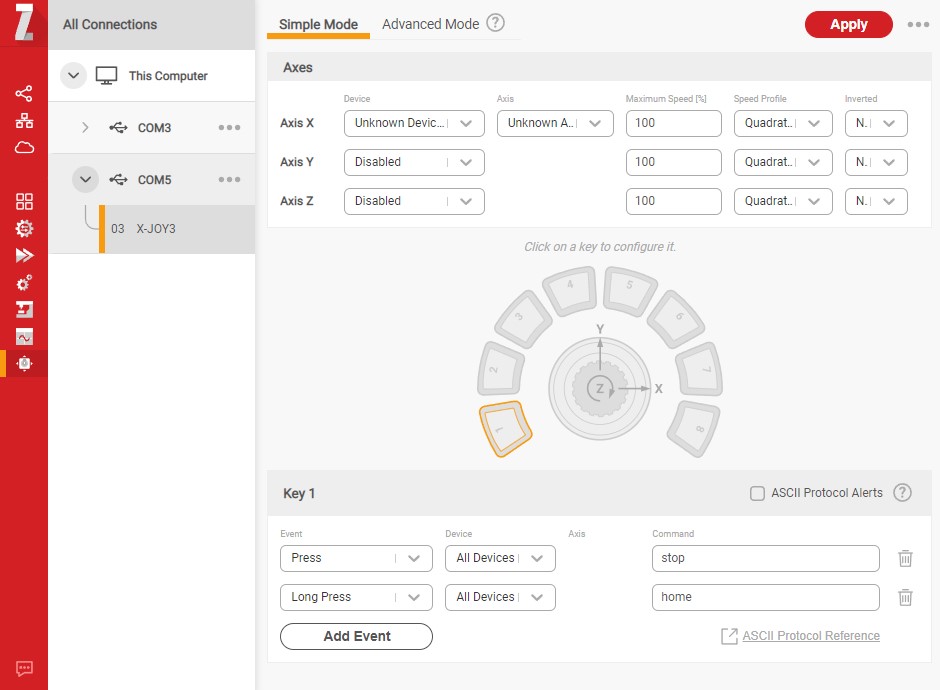The image size is (940, 690).
Task: Open the cloud sidebar icon
Action: pyautogui.click(x=24, y=147)
